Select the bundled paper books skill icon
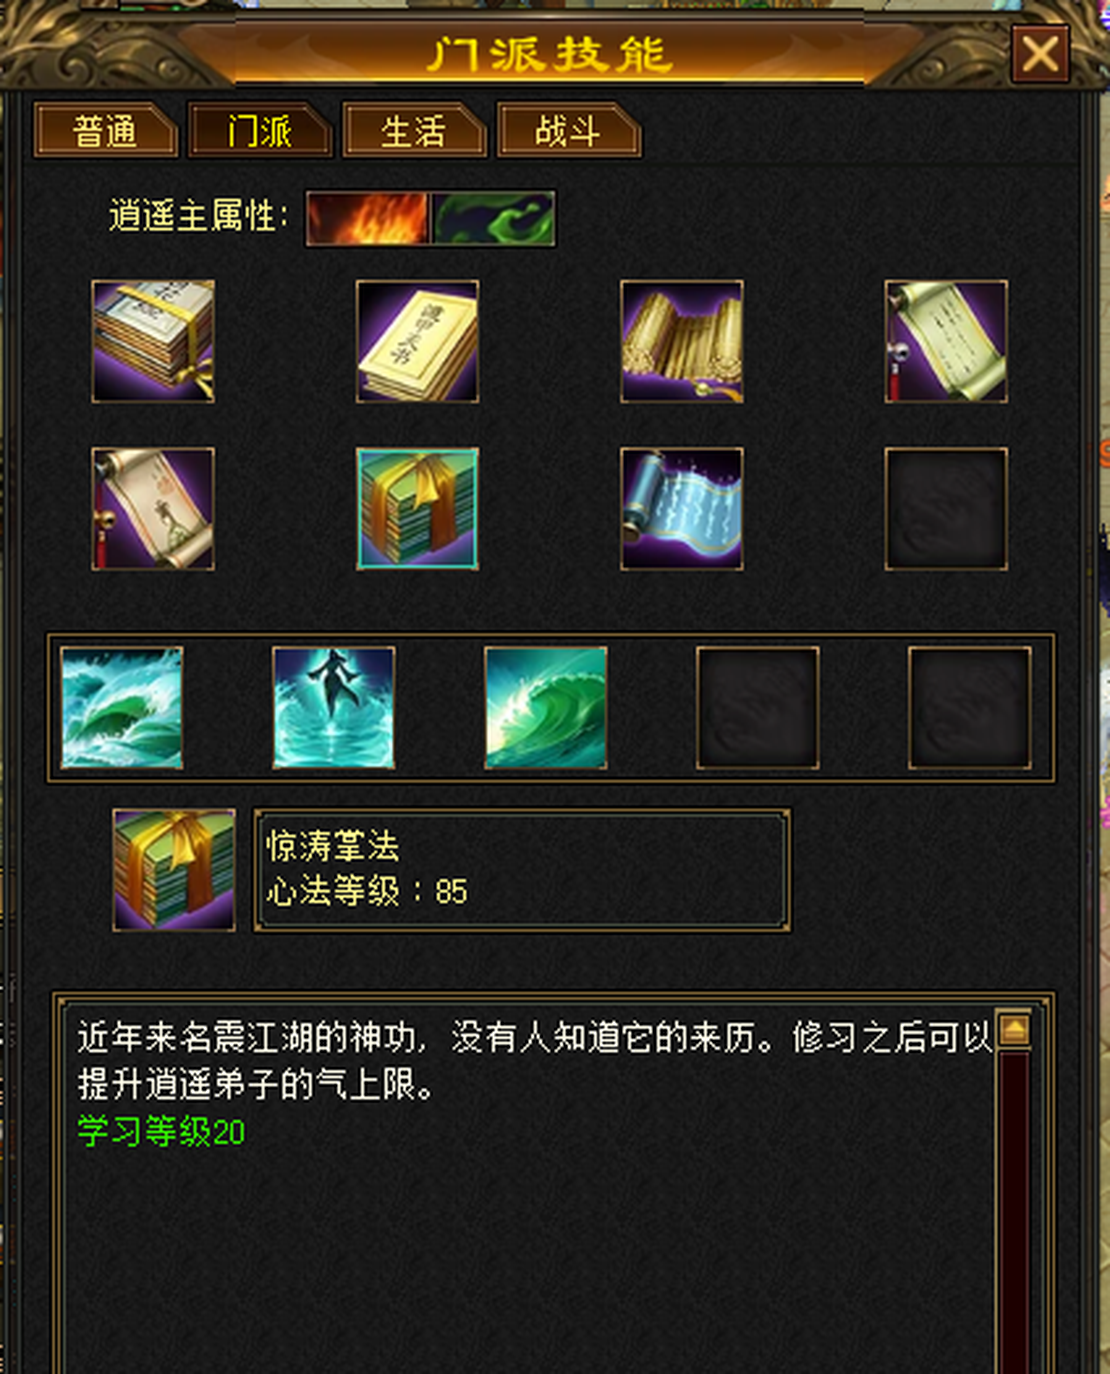Screen dimensions: 1110x1374 tap(153, 342)
